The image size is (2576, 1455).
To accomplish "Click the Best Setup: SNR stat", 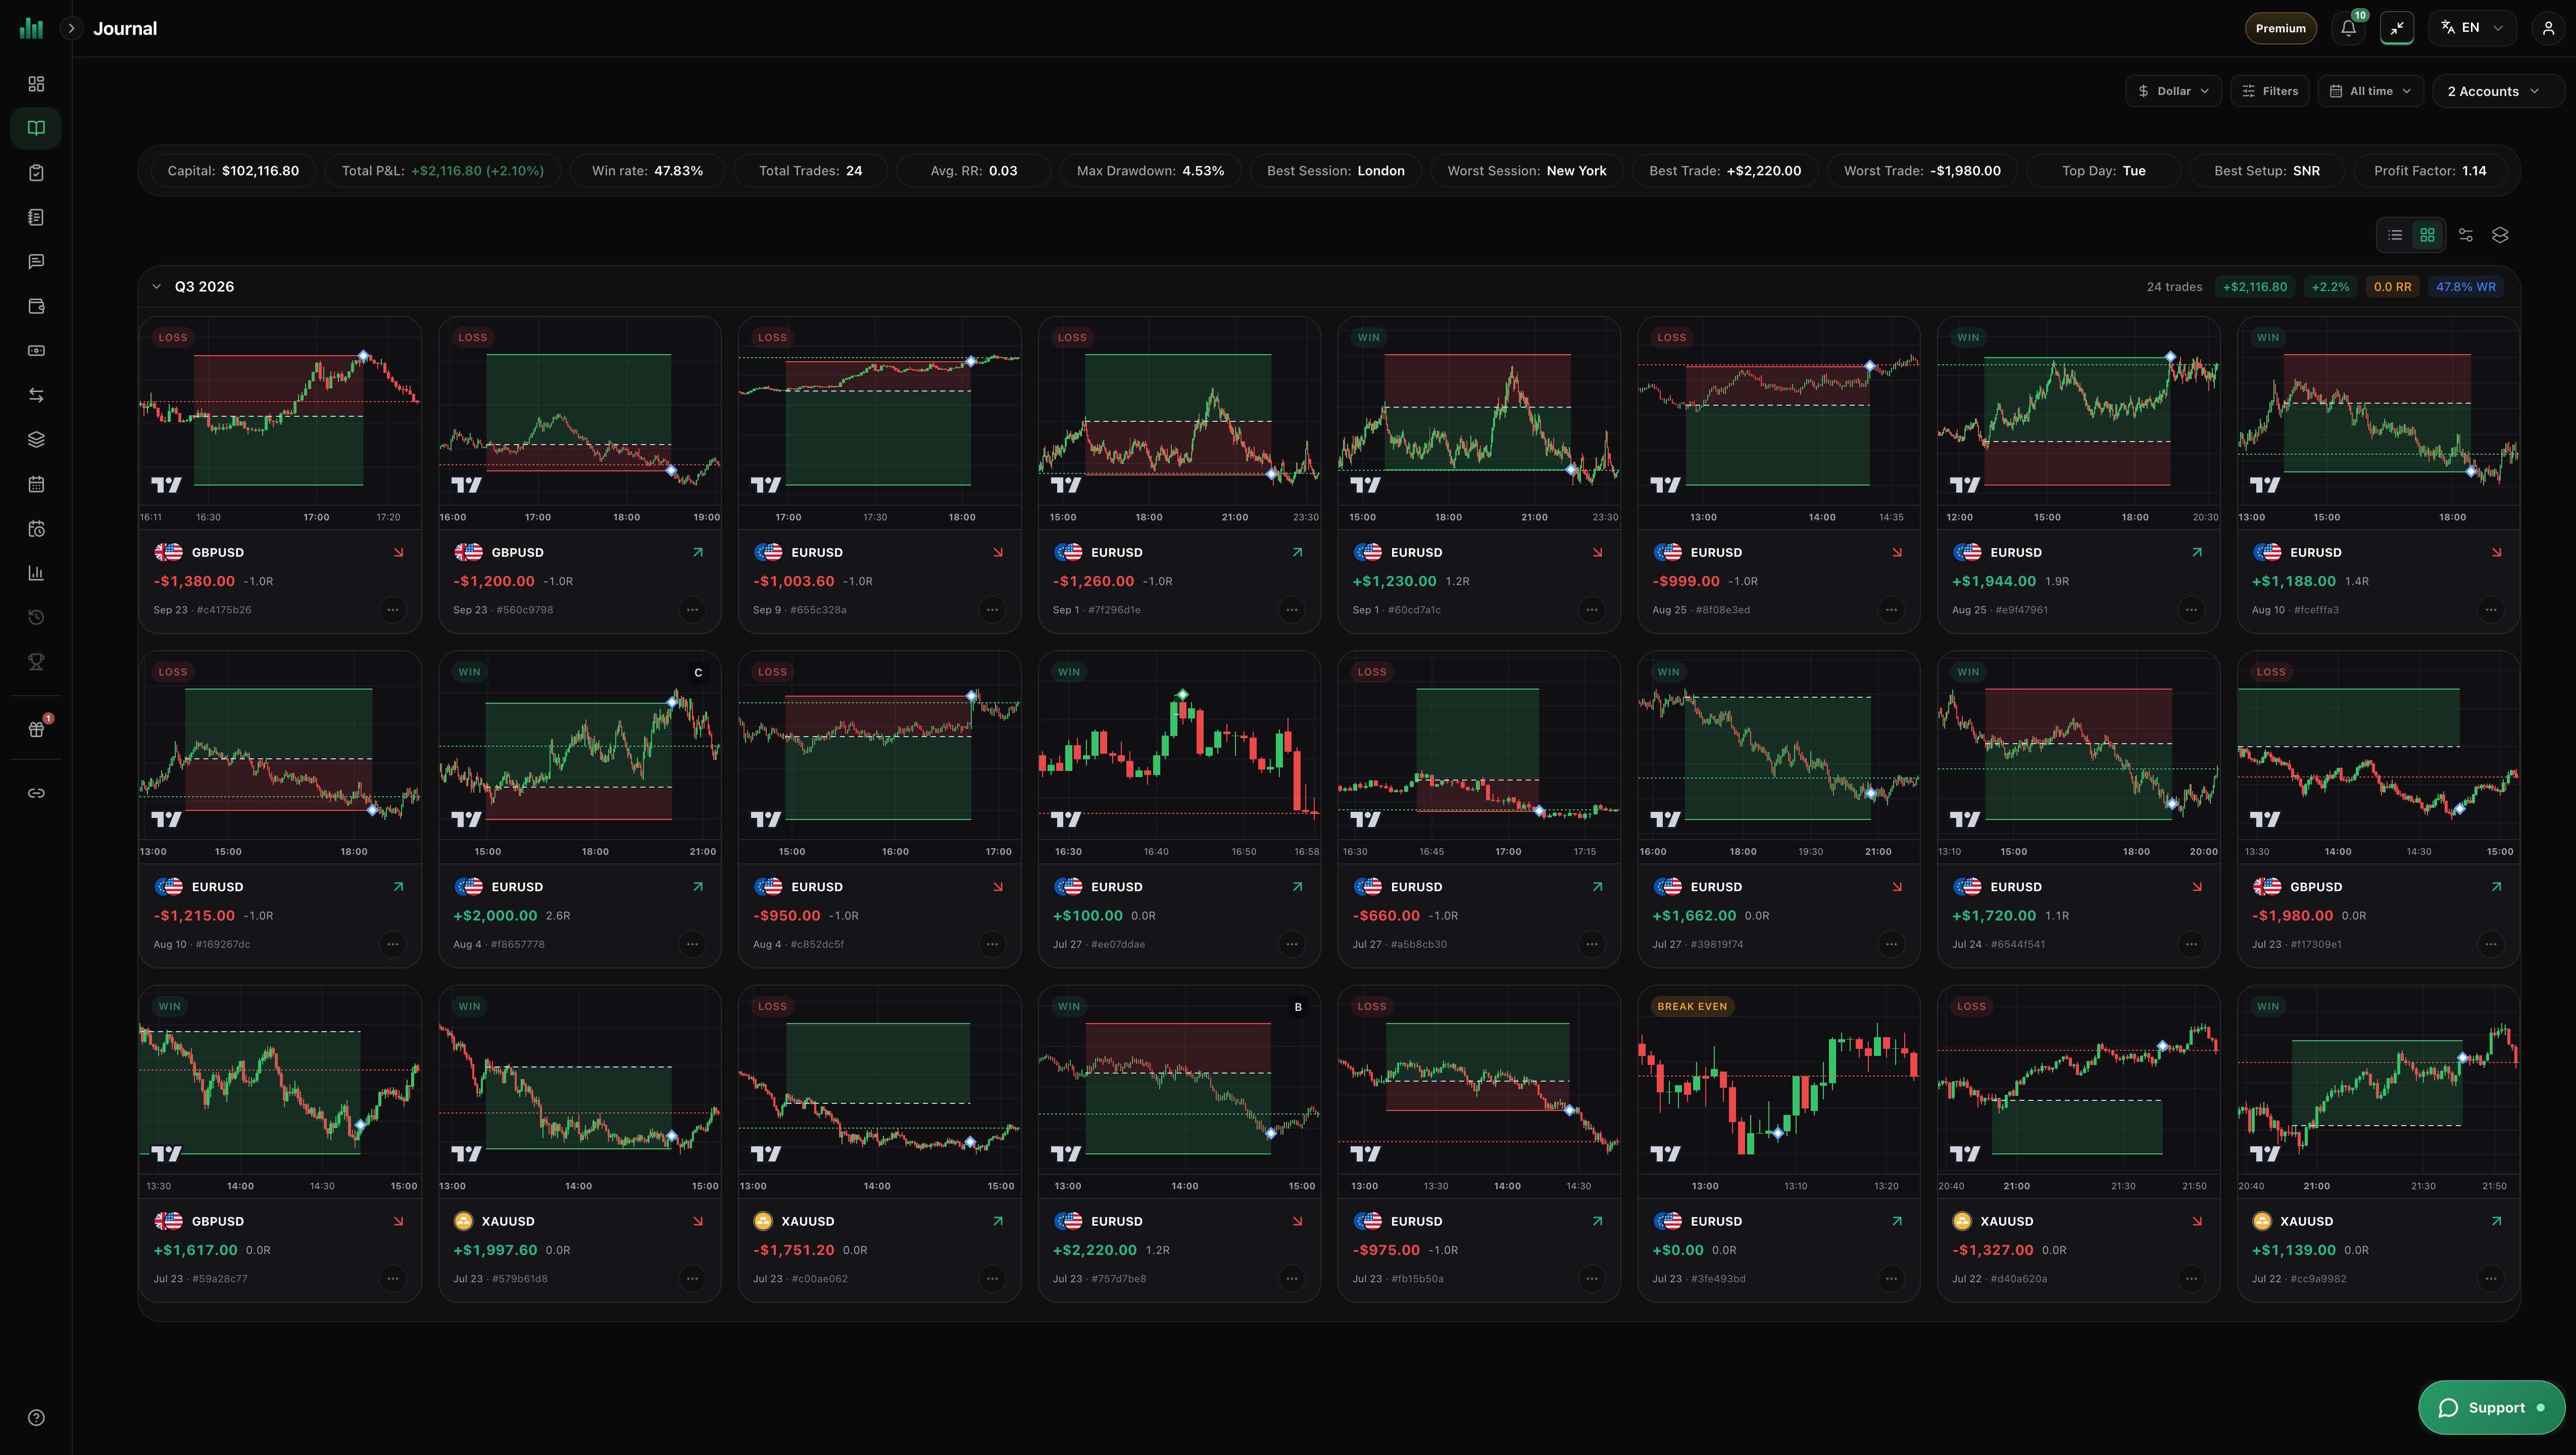I will pos(2267,171).
